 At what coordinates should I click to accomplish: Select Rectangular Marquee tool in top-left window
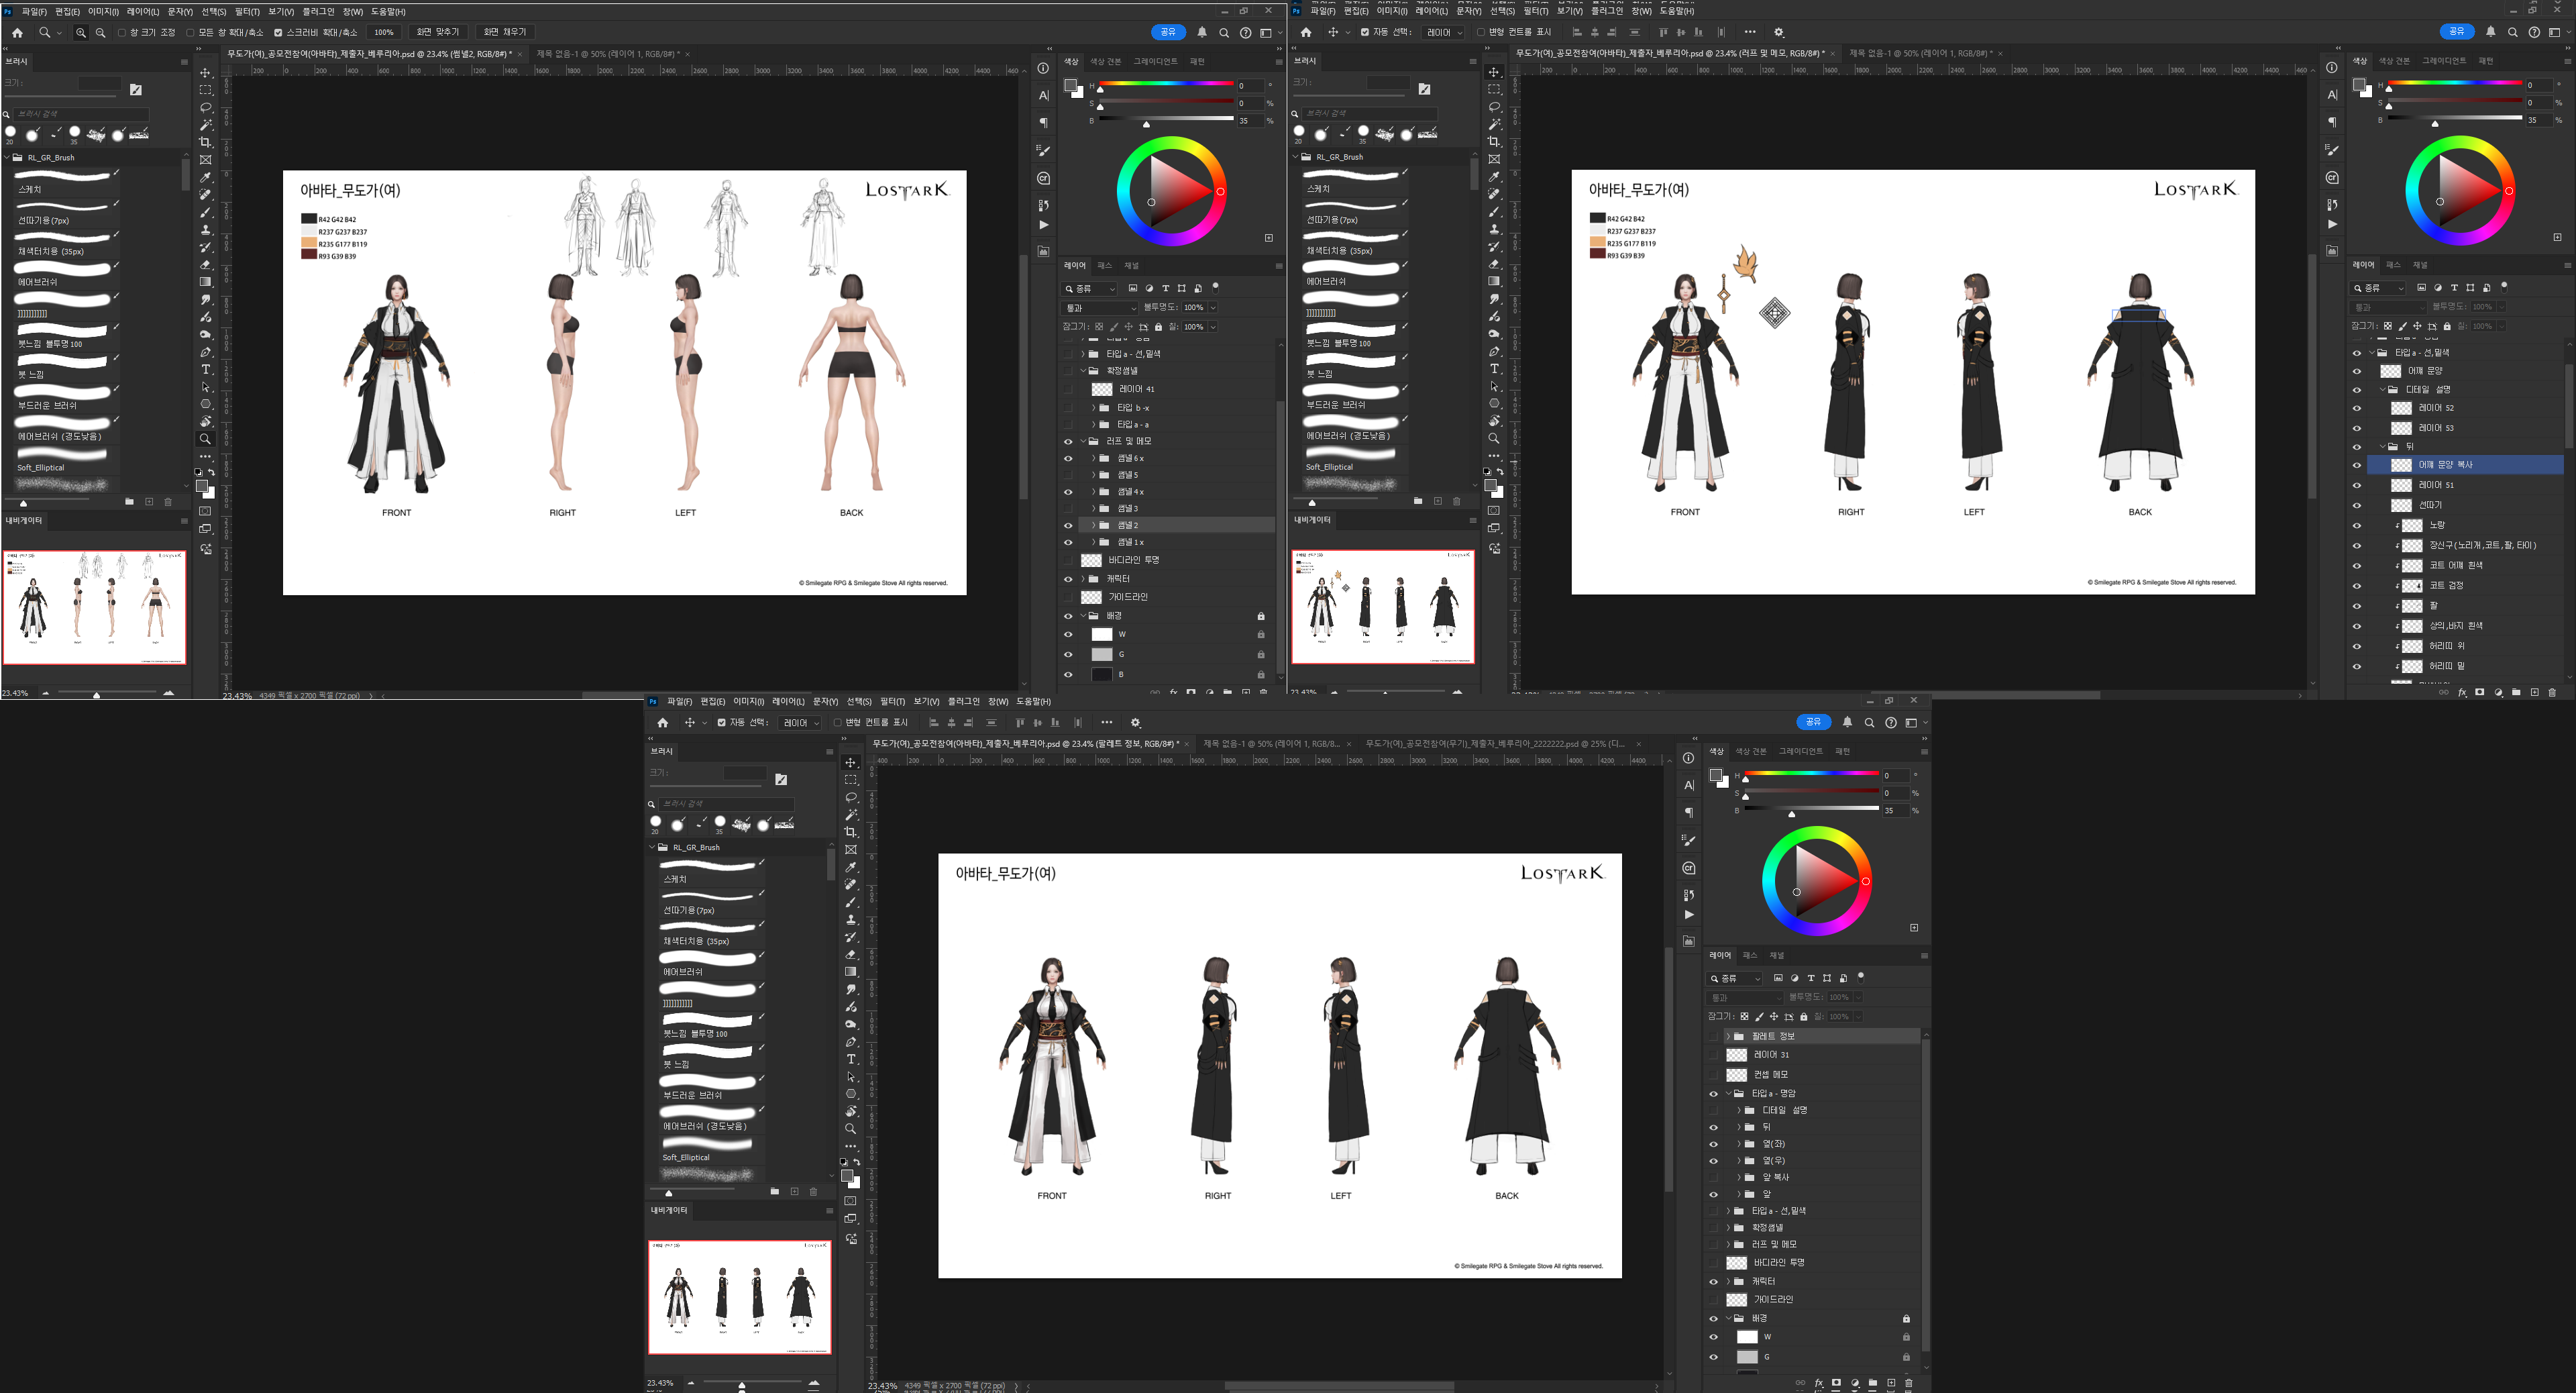(x=205, y=90)
